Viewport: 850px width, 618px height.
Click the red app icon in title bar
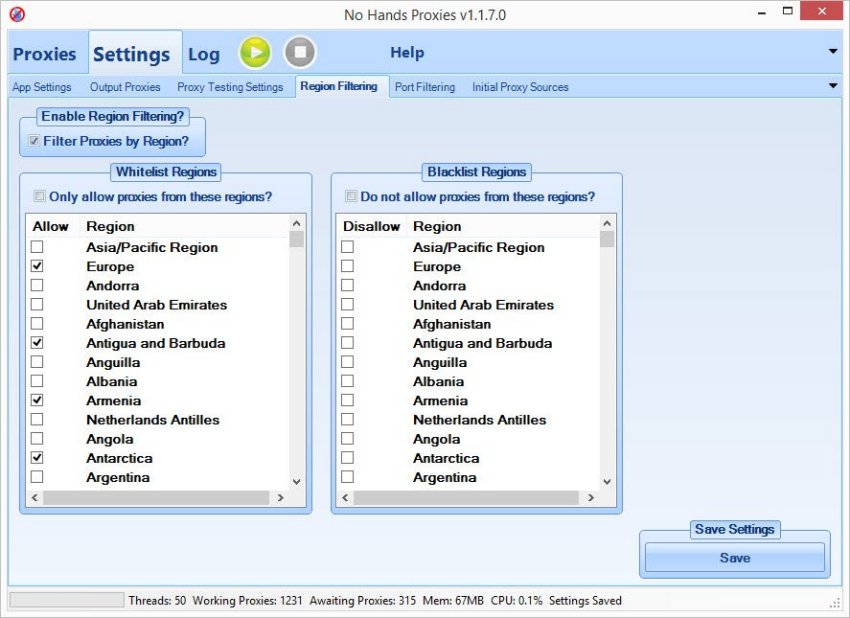(17, 14)
